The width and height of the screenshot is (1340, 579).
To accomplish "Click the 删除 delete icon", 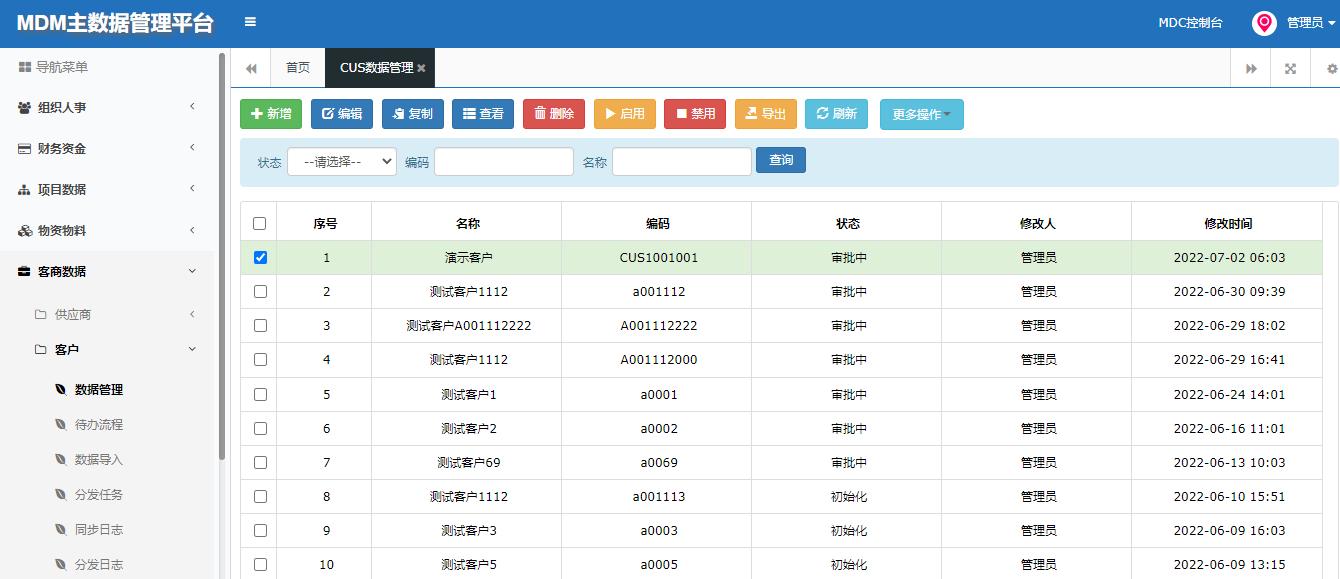I will 540,114.
